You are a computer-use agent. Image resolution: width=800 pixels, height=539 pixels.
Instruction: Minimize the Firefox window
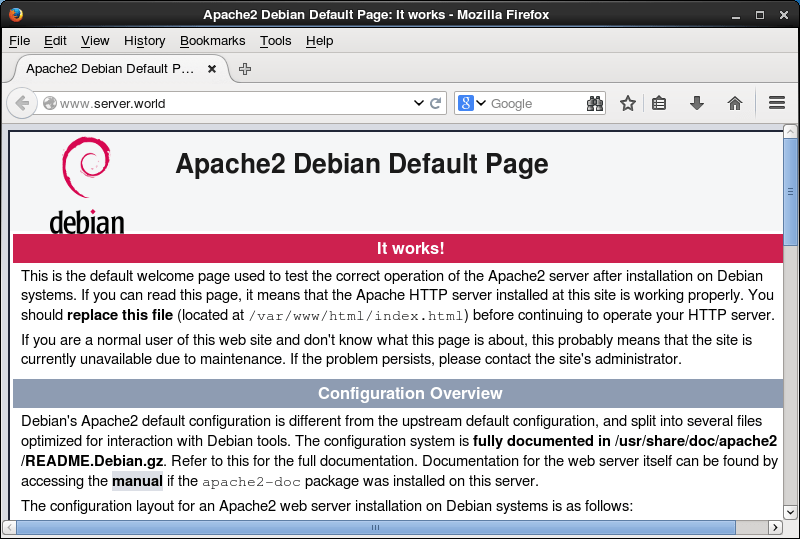(x=735, y=15)
